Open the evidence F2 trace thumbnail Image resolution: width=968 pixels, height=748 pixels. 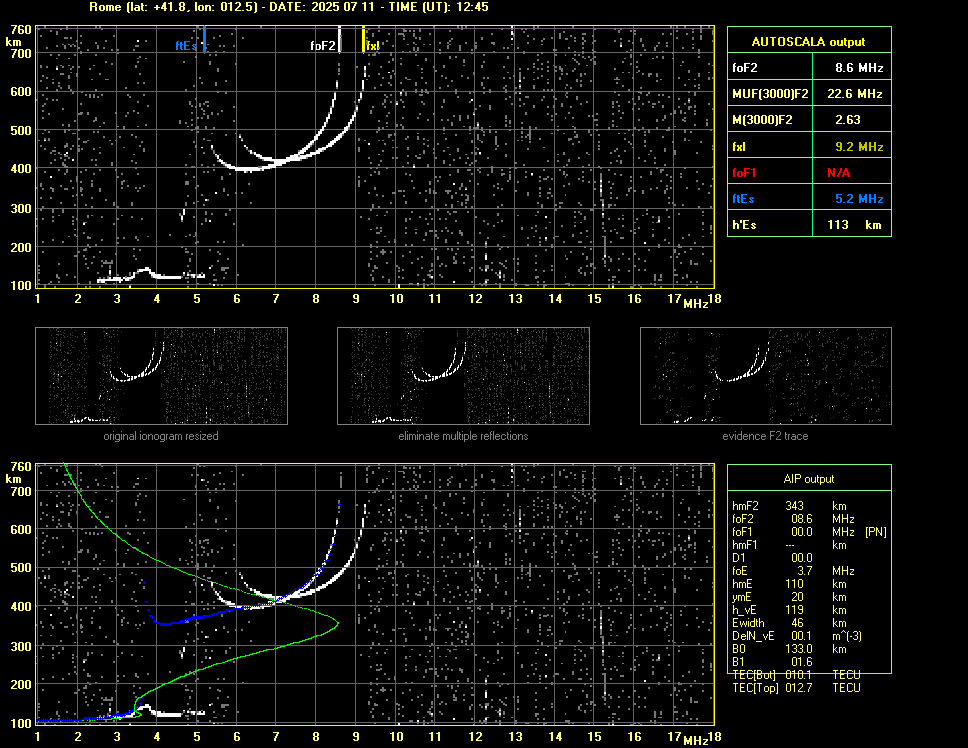coord(766,376)
